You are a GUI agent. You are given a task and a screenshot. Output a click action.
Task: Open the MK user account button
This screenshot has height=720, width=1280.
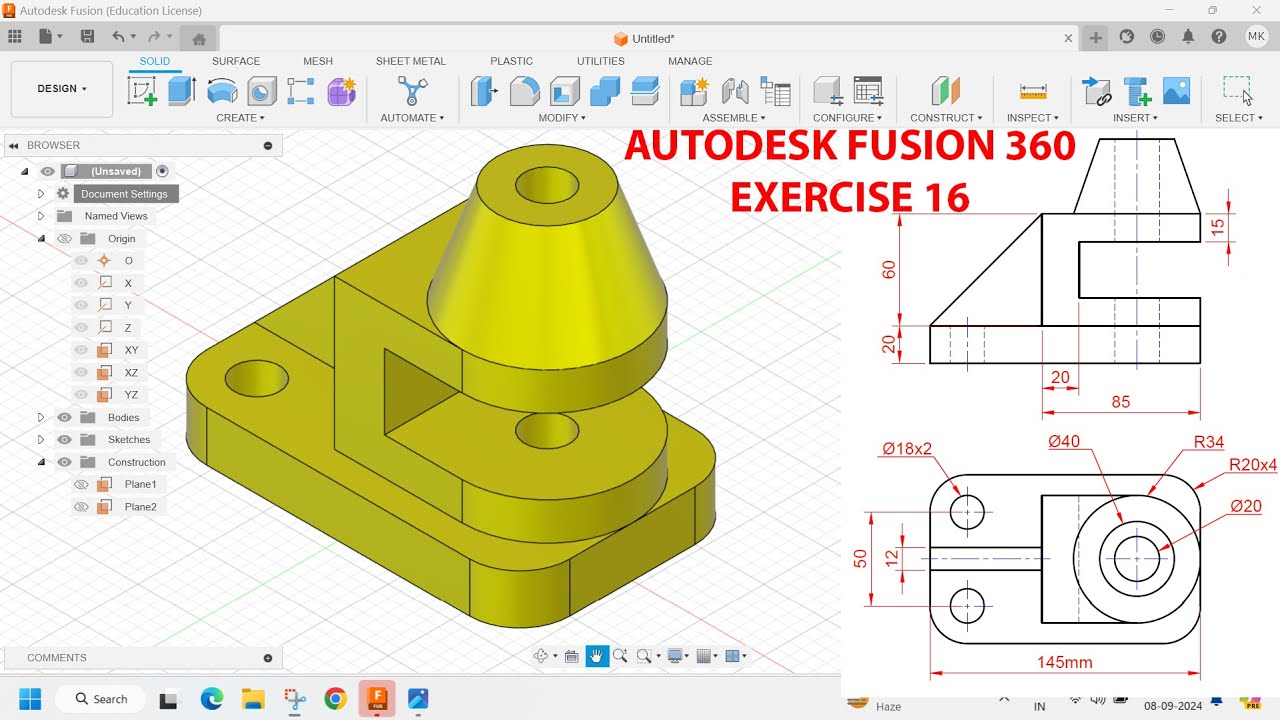tap(1256, 37)
